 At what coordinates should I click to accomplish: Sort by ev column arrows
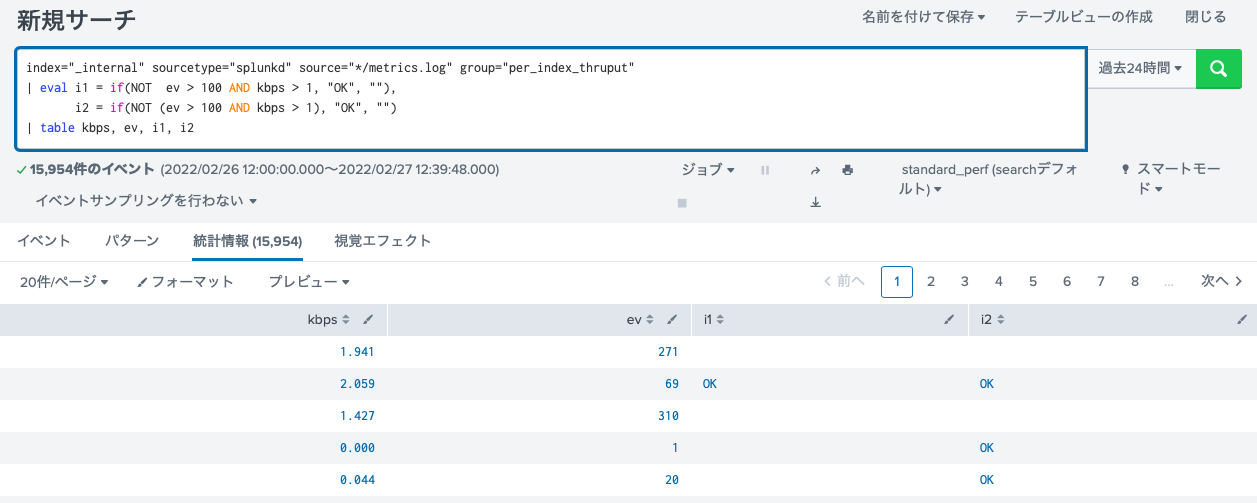[x=650, y=320]
